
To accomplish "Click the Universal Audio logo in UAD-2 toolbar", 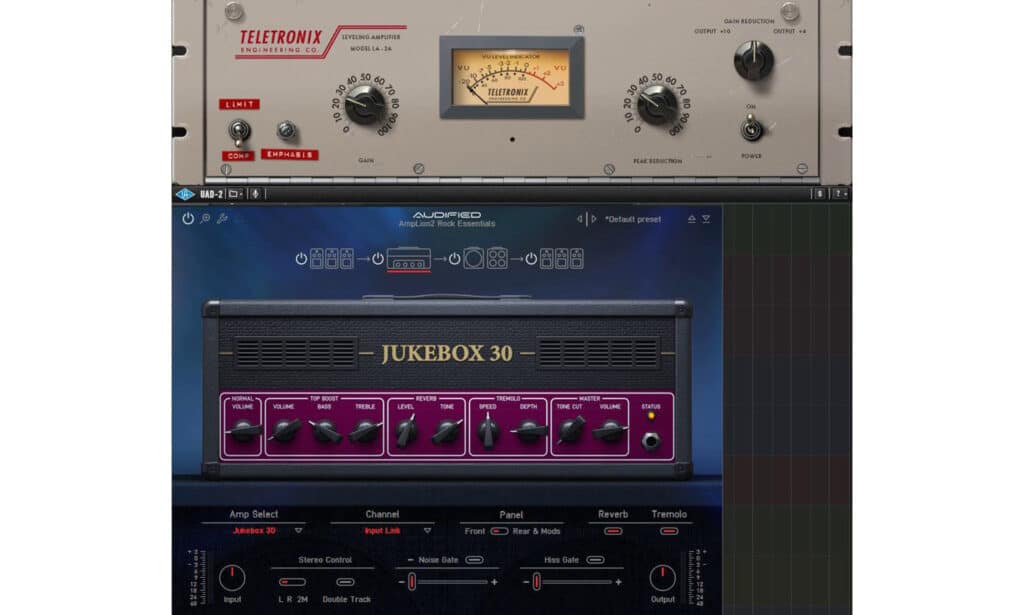I will (185, 194).
